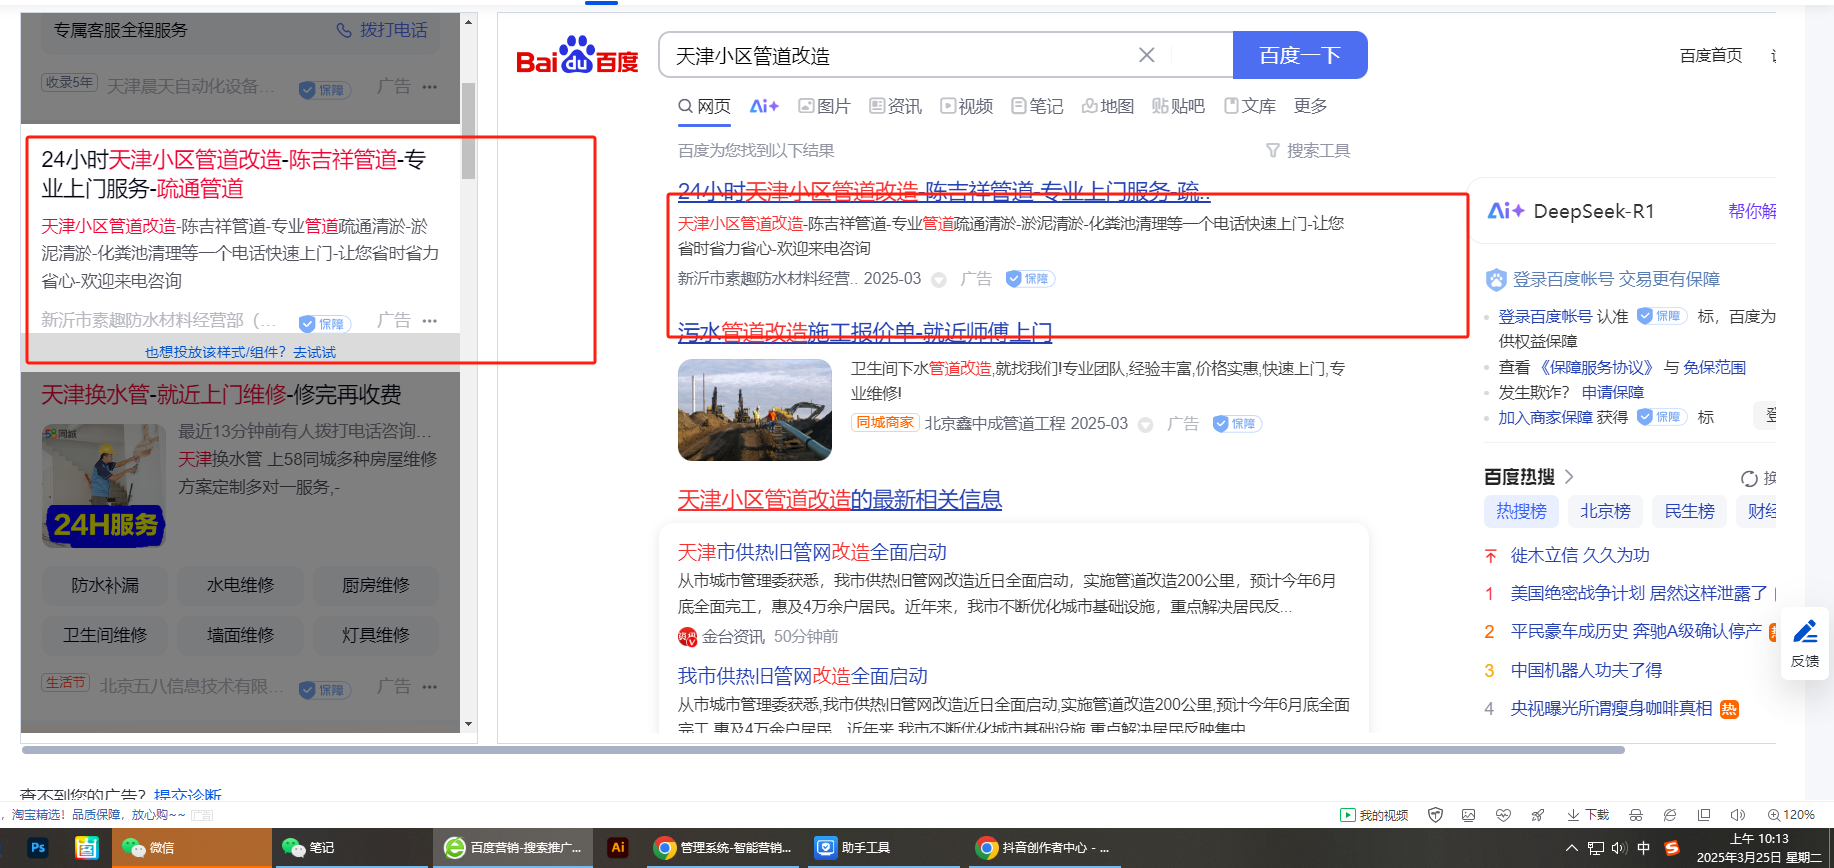The width and height of the screenshot is (1834, 868).
Task: Switch to the 图片 search tab
Action: click(x=824, y=106)
